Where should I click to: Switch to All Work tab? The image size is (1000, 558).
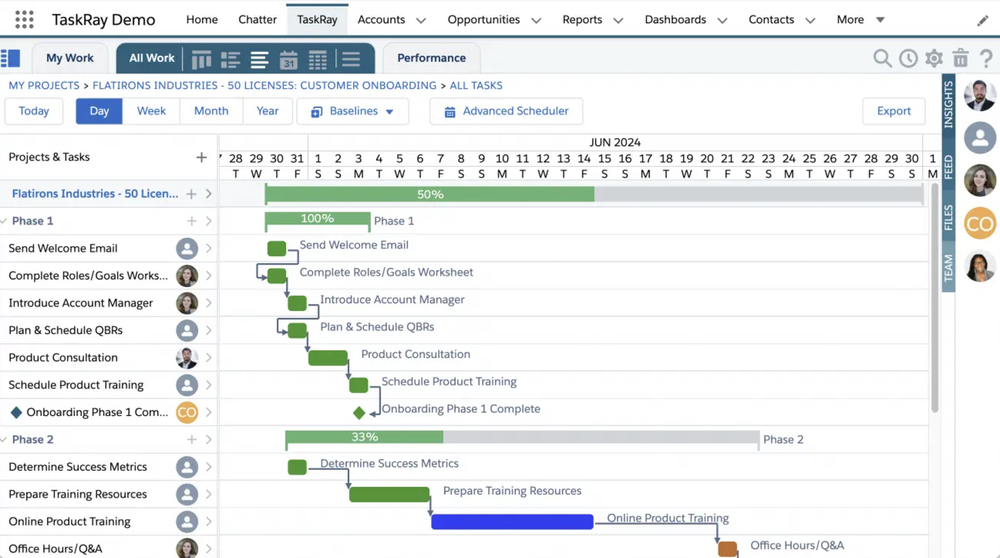coord(152,58)
